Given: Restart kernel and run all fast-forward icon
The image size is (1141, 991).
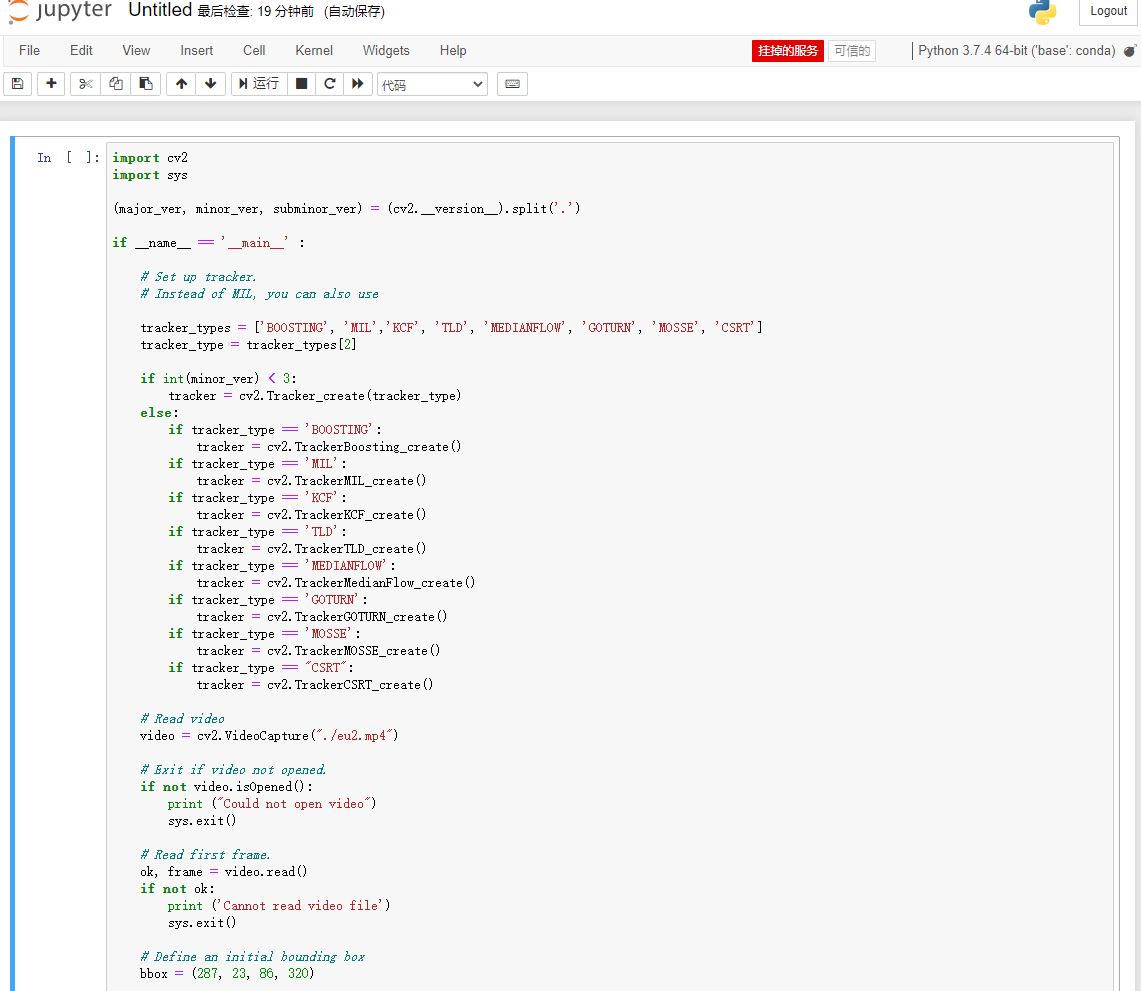Looking at the screenshot, I should pyautogui.click(x=357, y=84).
